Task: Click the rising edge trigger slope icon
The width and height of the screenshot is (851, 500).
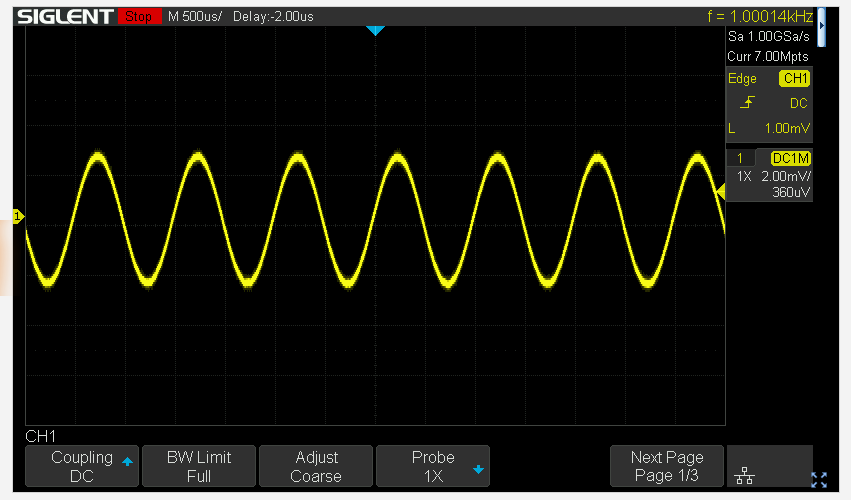Action: pos(747,103)
